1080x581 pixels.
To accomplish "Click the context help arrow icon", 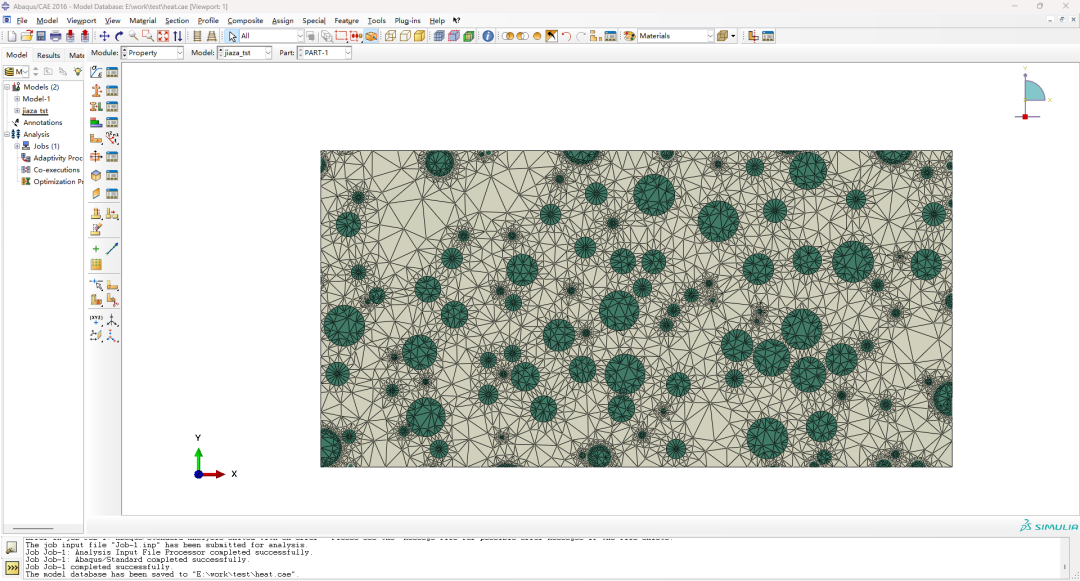I will click(456, 21).
